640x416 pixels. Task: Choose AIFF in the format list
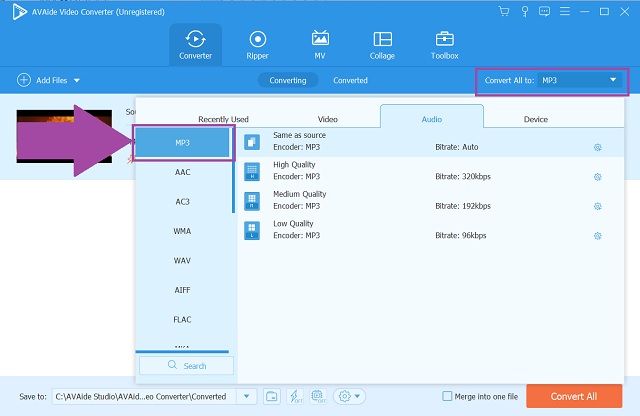coord(182,290)
